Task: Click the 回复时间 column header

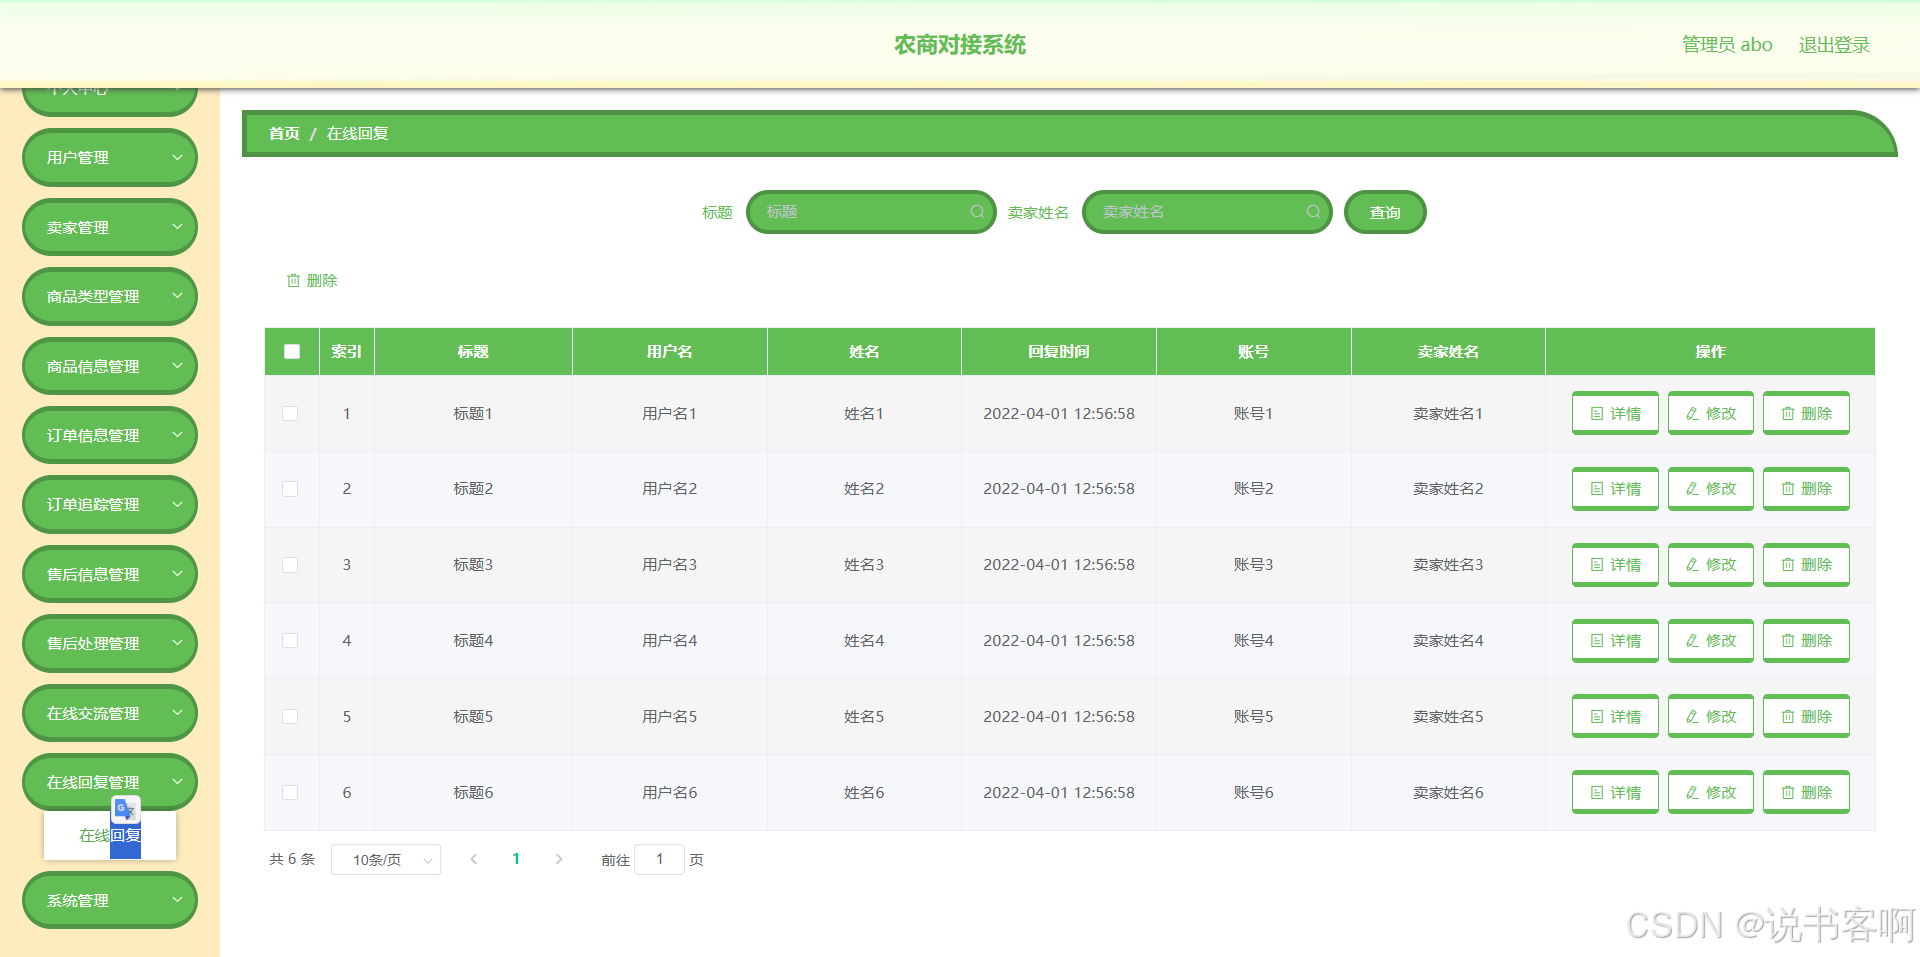Action: pyautogui.click(x=1059, y=352)
